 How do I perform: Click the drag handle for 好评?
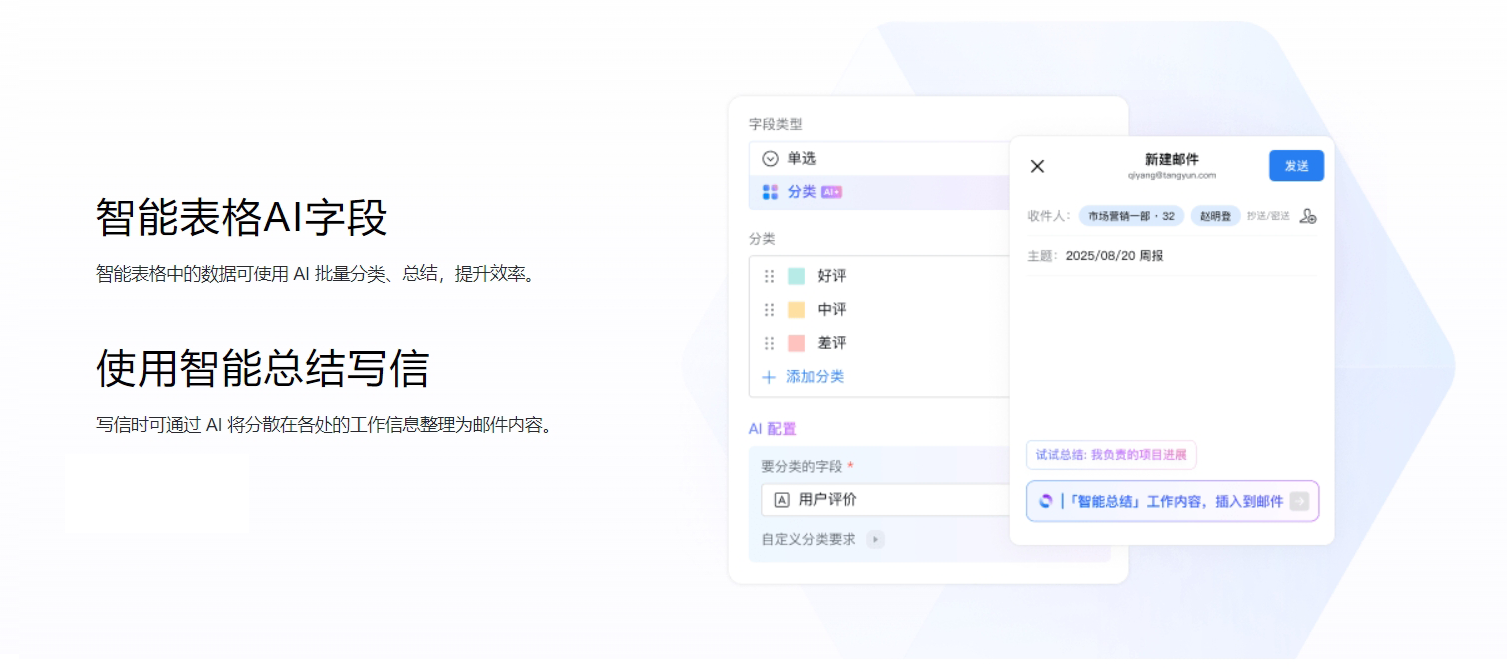769,276
